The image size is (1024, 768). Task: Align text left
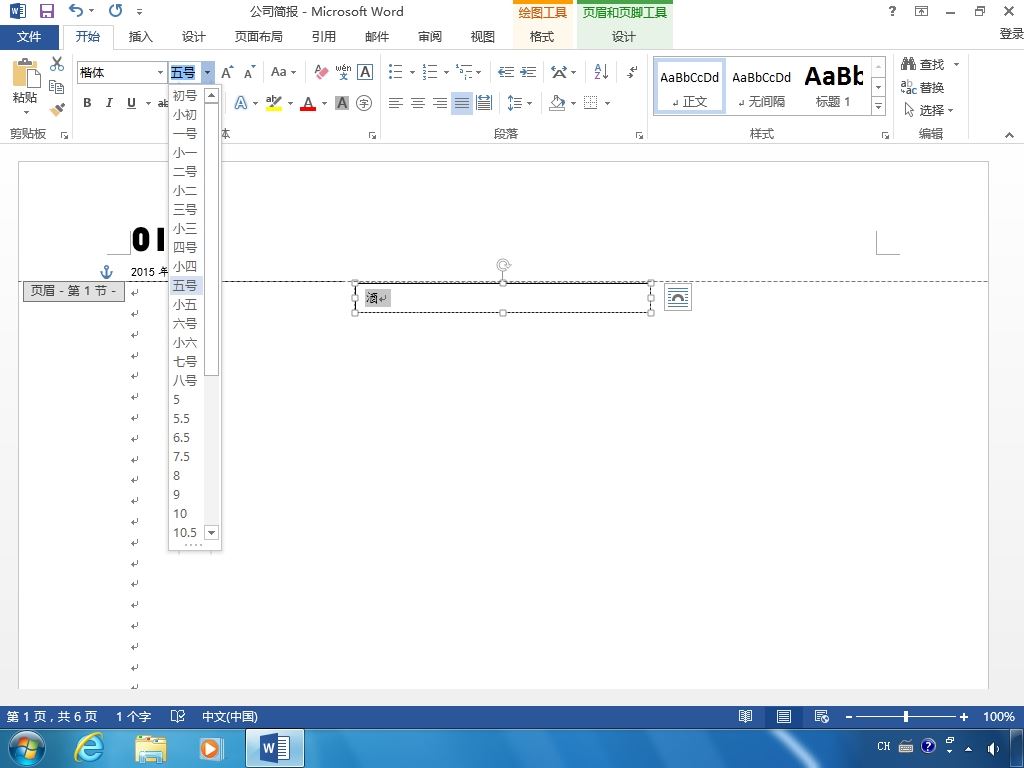(395, 103)
